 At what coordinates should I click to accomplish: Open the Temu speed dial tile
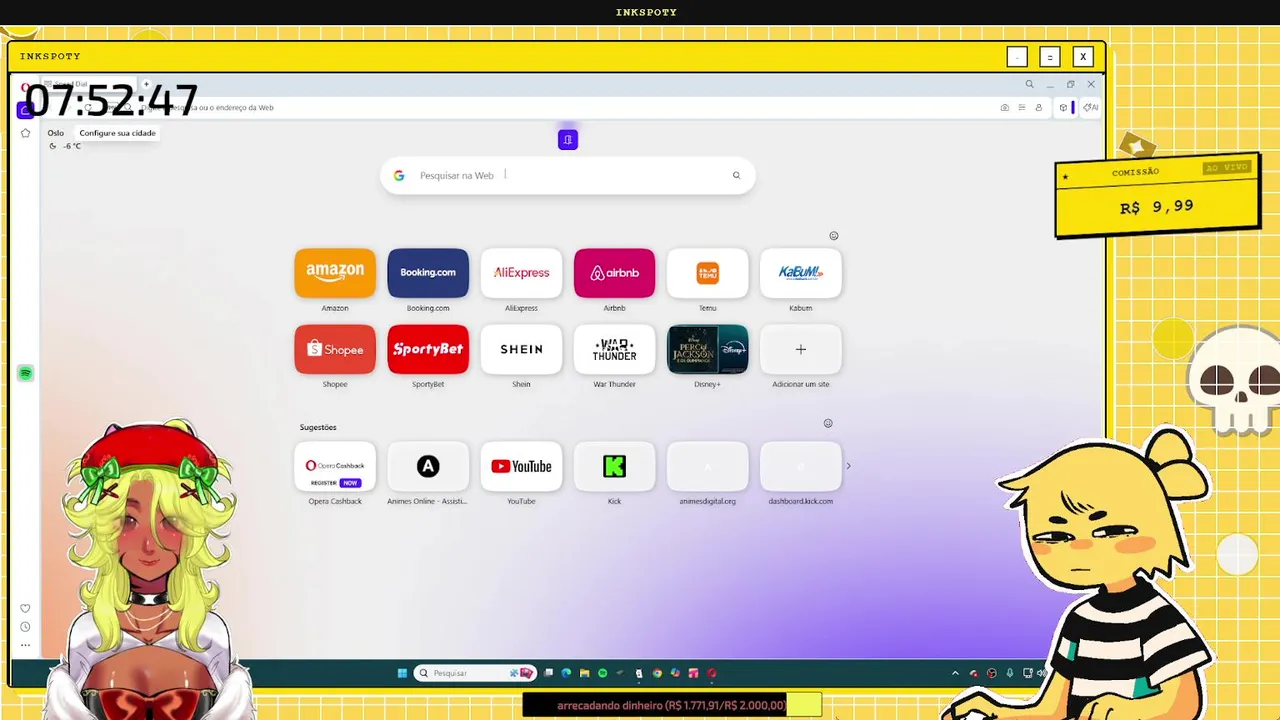(707, 273)
